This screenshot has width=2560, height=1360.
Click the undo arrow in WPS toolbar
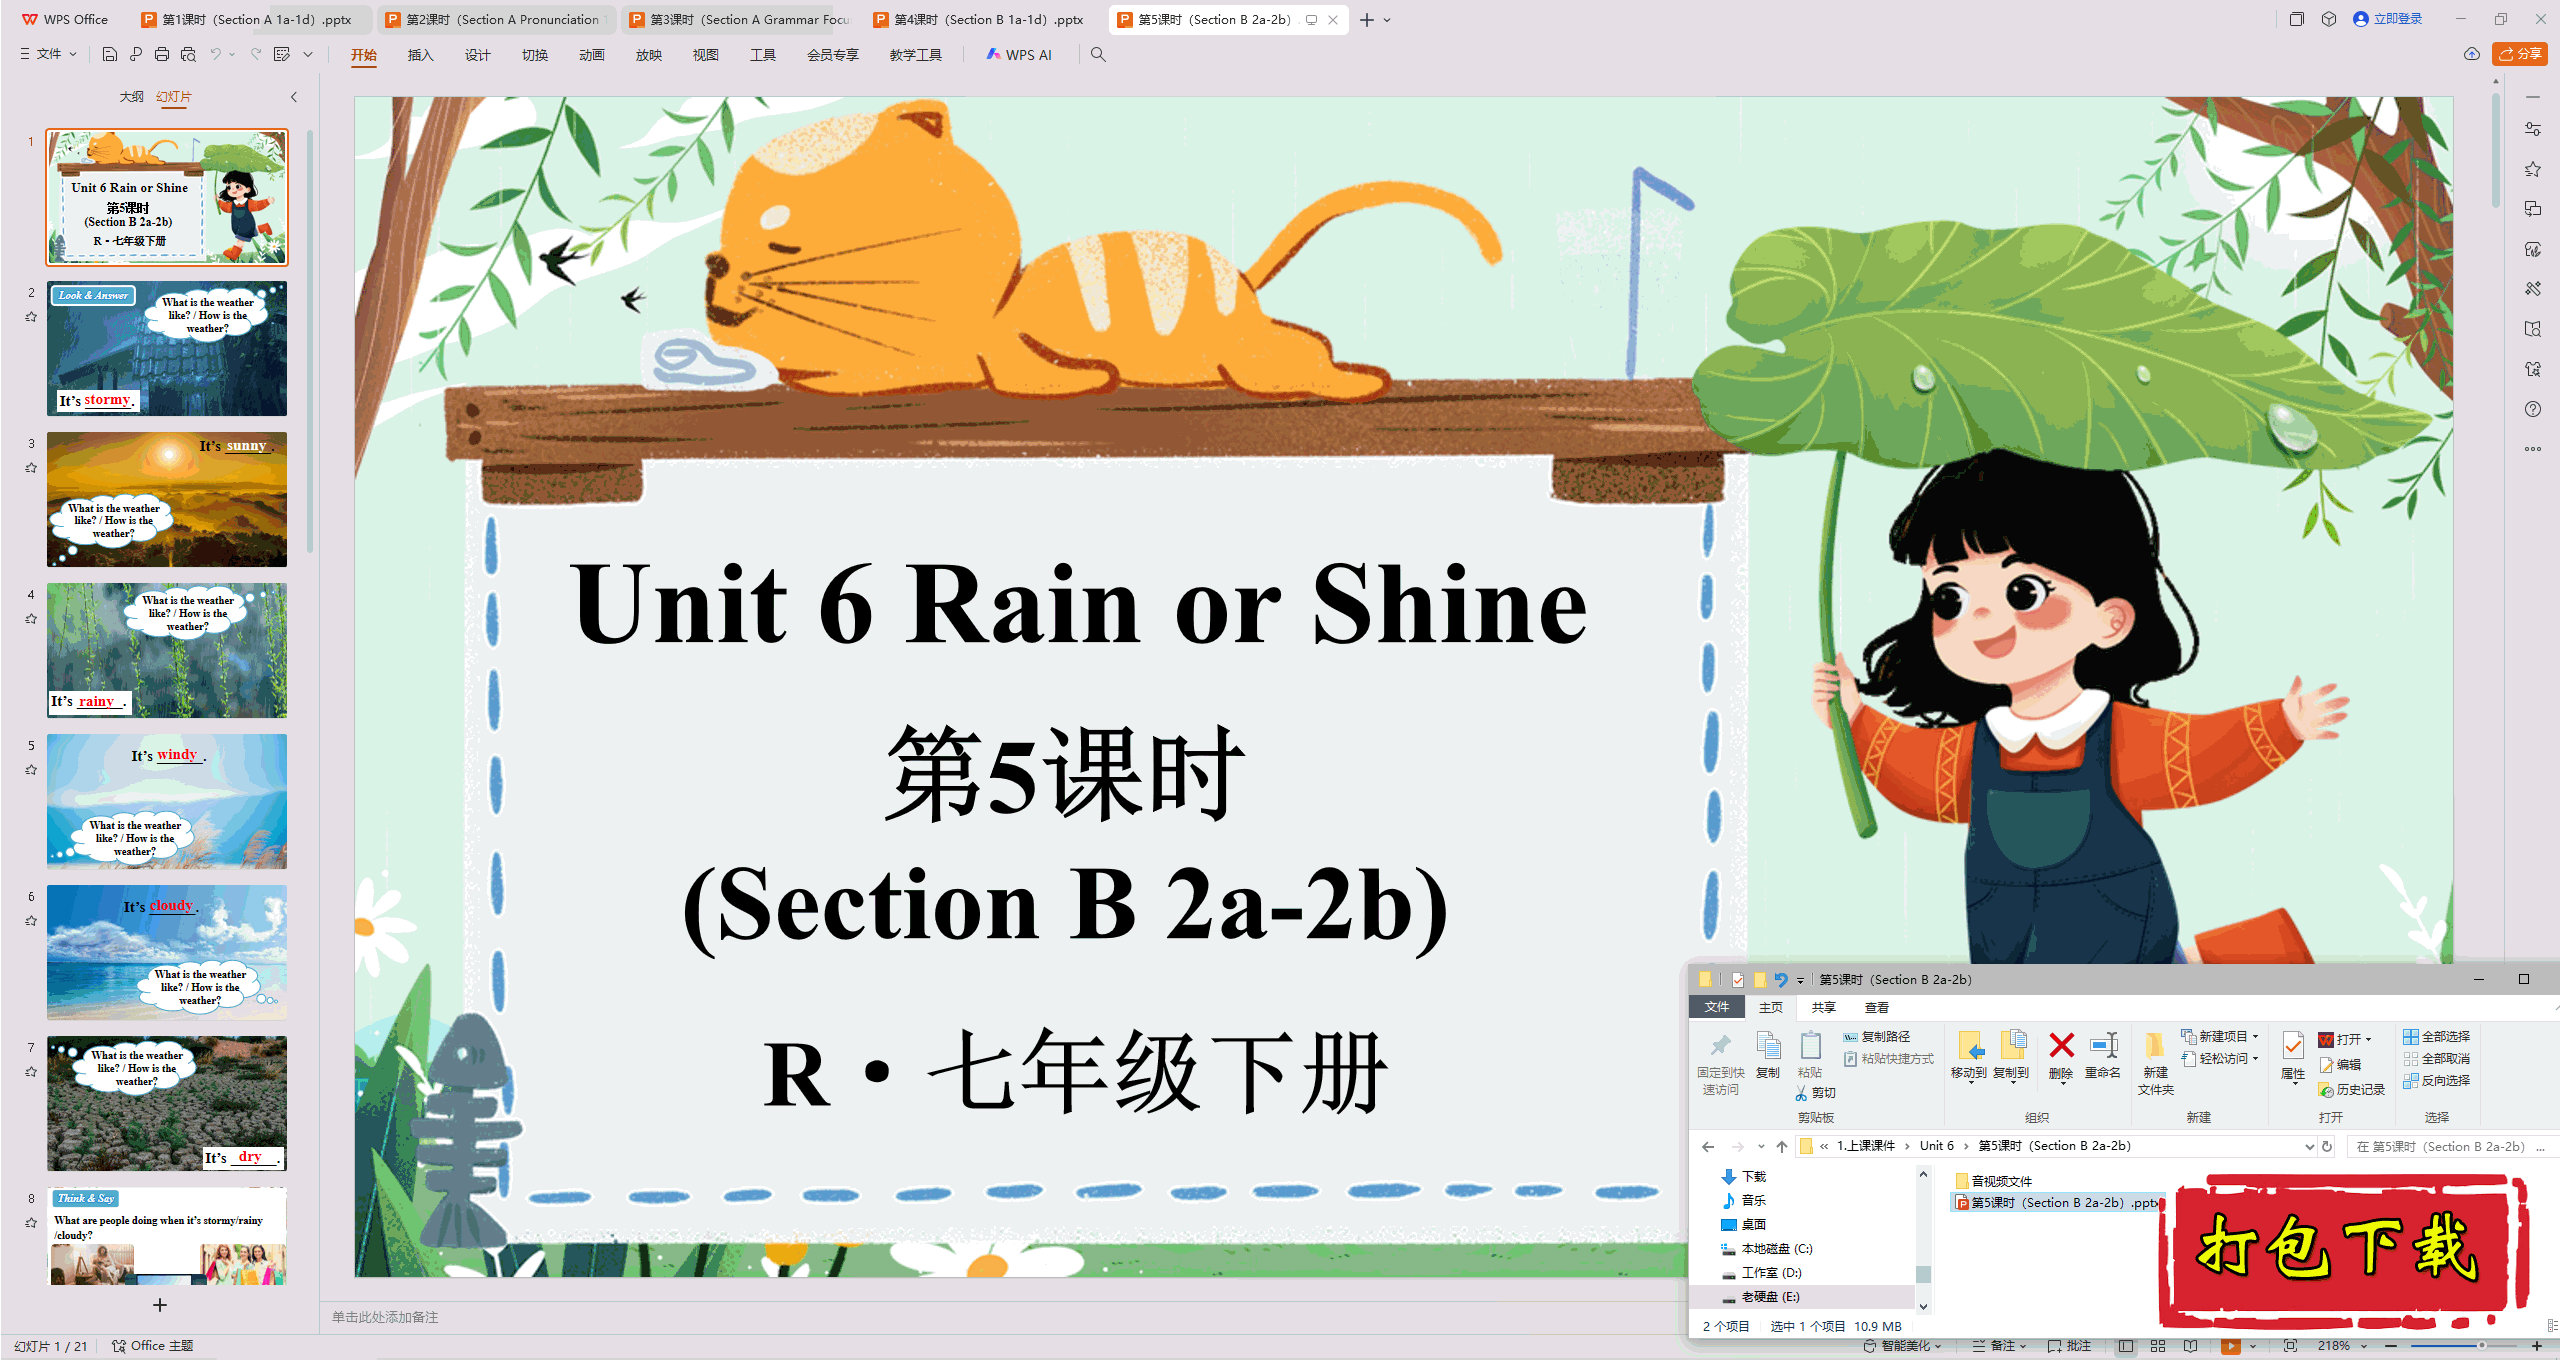pyautogui.click(x=215, y=54)
